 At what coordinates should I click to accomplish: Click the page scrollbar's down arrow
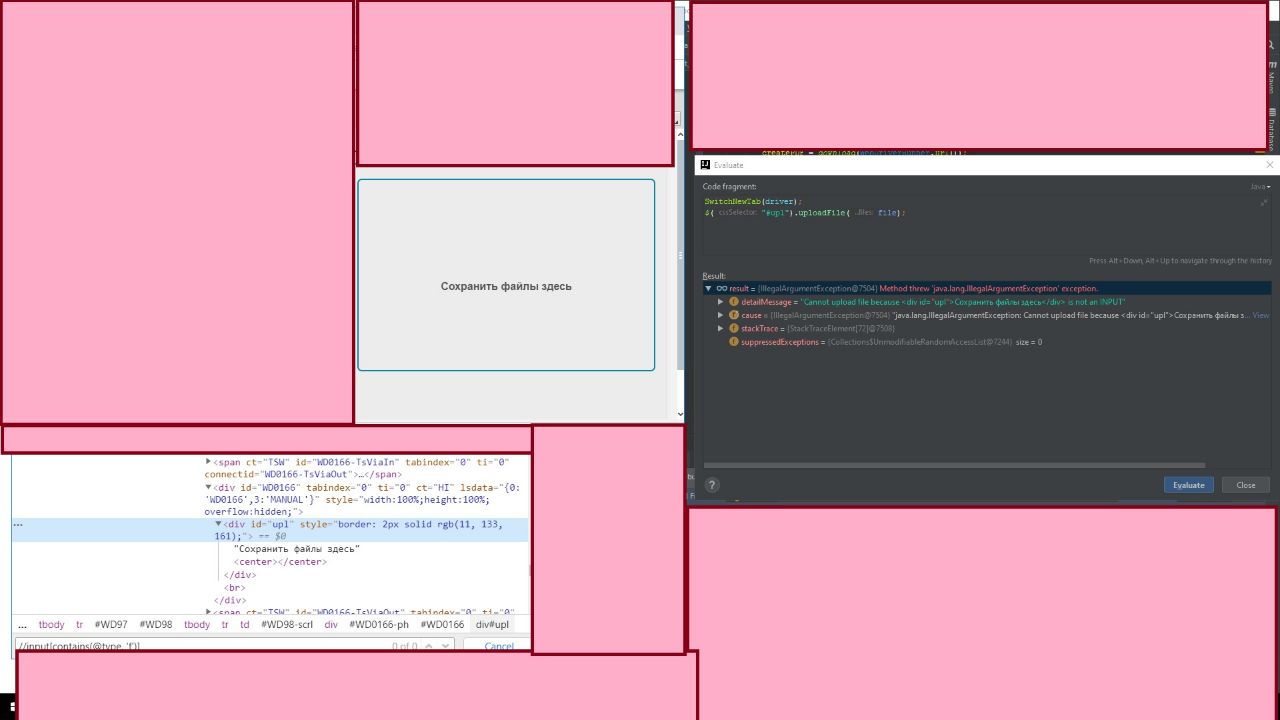[681, 413]
